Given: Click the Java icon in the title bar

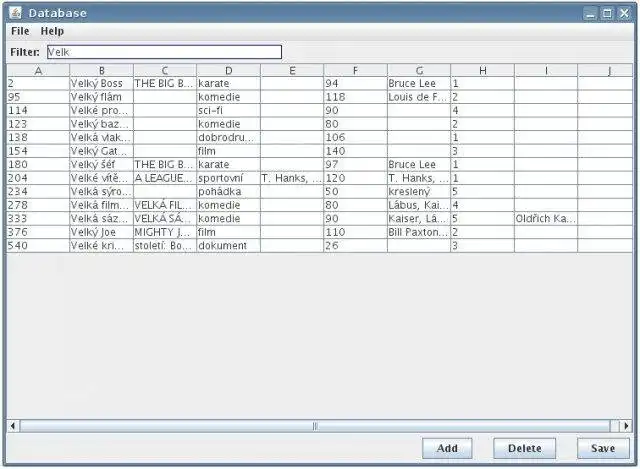Looking at the screenshot, I should click(15, 13).
